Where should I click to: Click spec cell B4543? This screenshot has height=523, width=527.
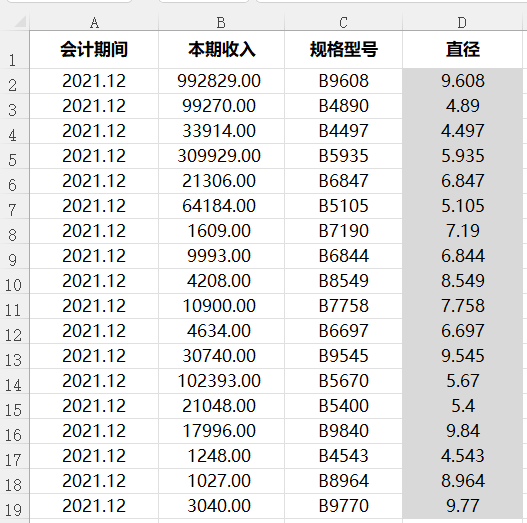pos(343,456)
